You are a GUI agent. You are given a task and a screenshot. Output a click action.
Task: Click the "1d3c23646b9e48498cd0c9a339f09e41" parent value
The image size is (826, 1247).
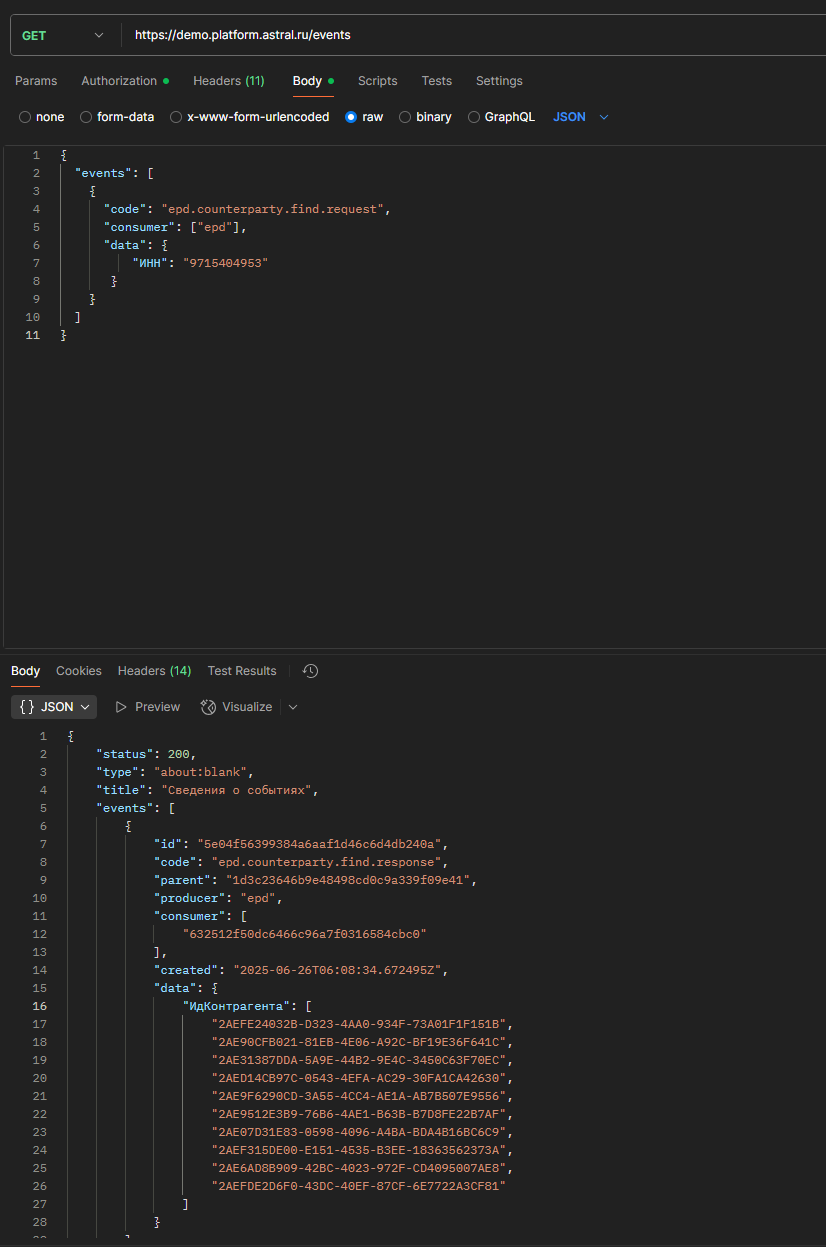click(349, 880)
